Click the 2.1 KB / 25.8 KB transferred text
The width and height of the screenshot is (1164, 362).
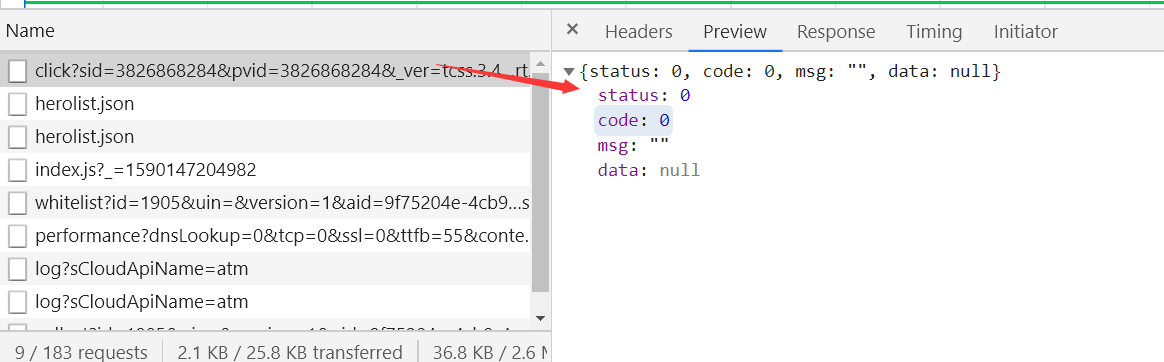pos(290,352)
